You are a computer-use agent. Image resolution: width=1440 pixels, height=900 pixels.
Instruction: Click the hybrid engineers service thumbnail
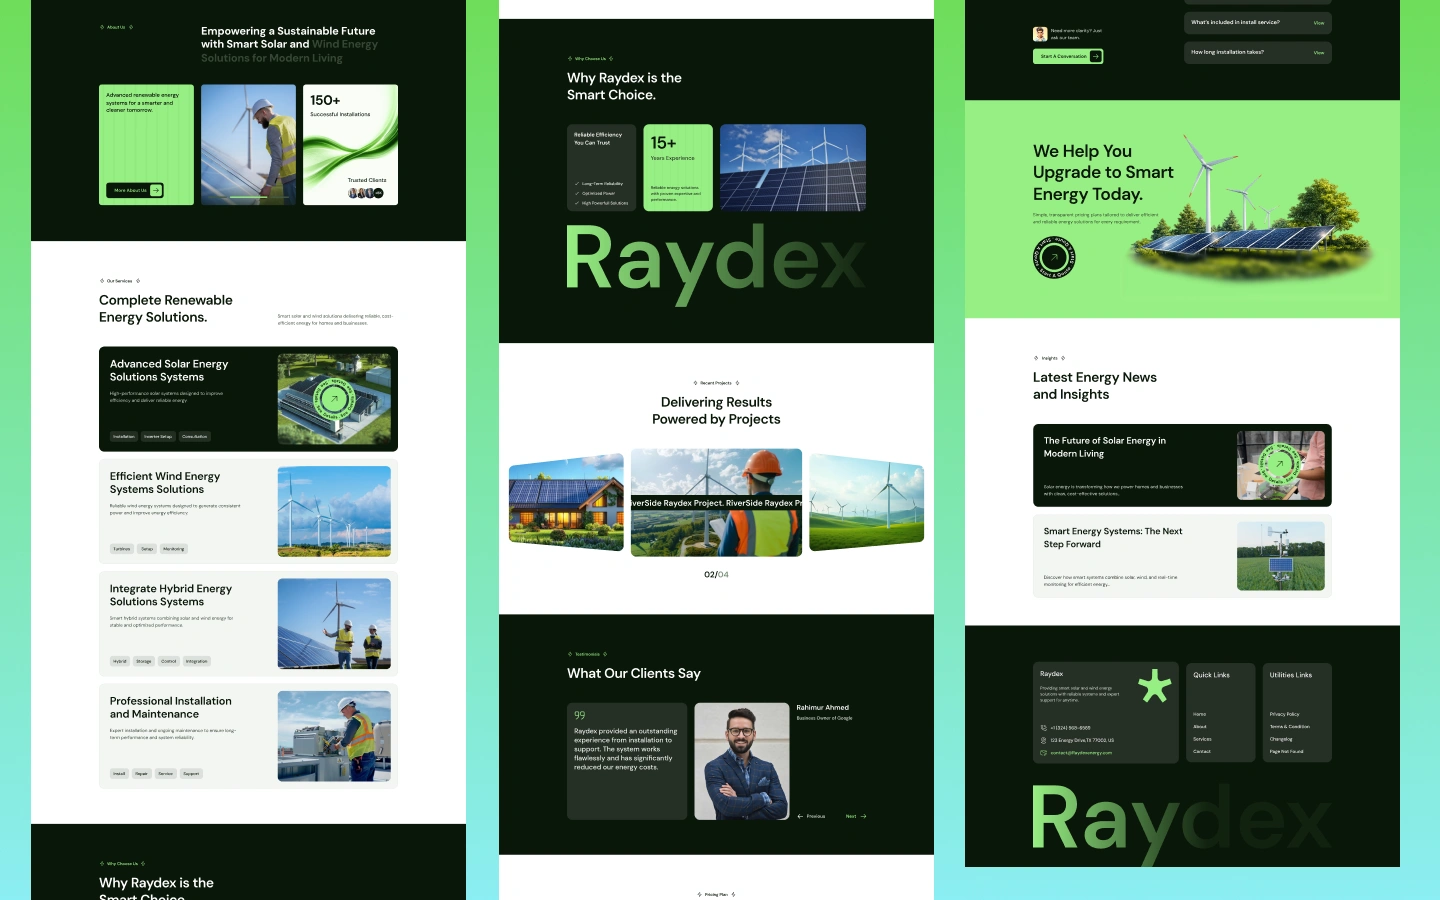pos(334,624)
